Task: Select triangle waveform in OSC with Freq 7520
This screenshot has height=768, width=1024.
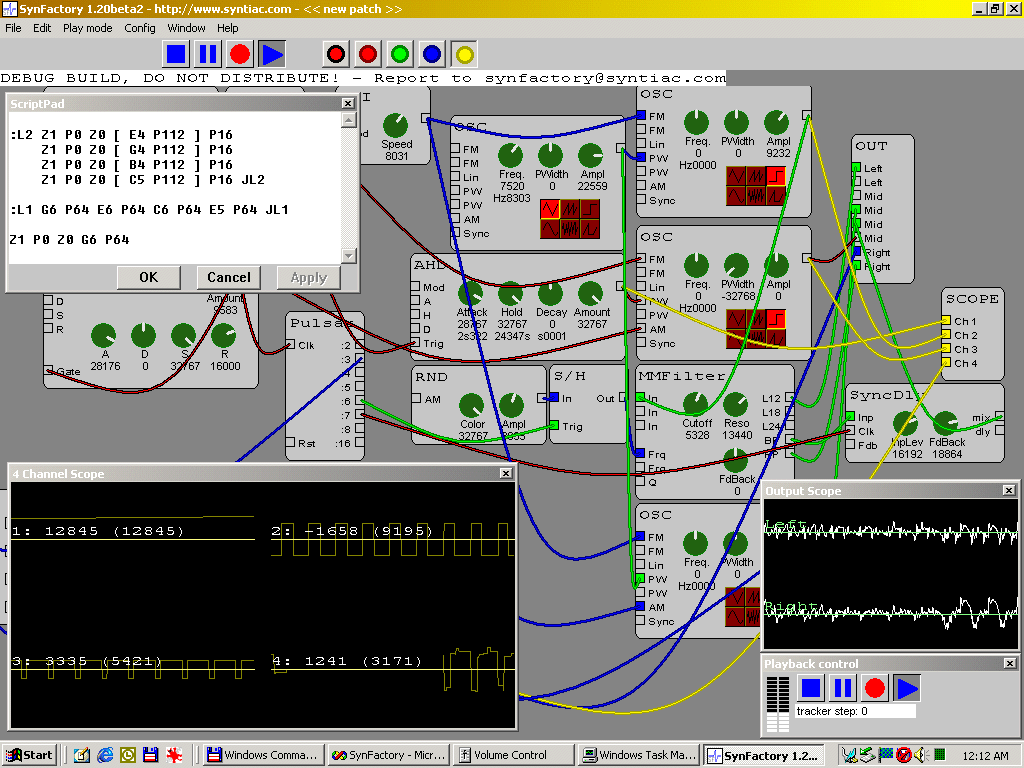Action: pyautogui.click(x=550, y=210)
